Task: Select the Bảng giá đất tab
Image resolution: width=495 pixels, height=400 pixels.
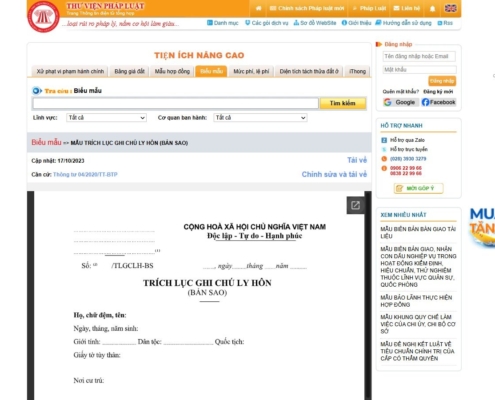Action: tap(129, 71)
